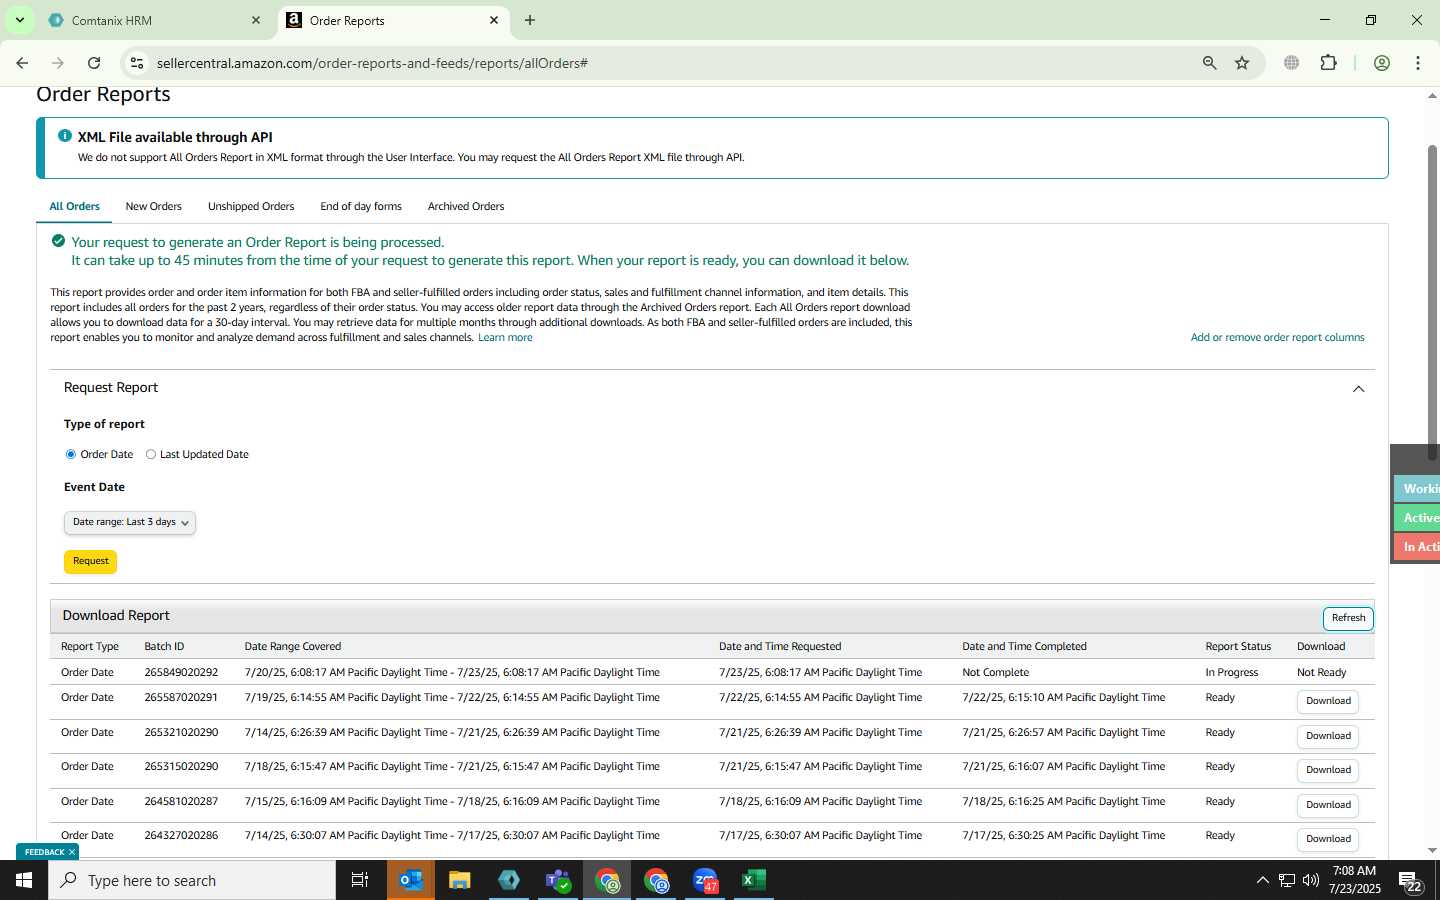Download report batch 264327020286
The image size is (1440, 900).
[x=1328, y=839]
